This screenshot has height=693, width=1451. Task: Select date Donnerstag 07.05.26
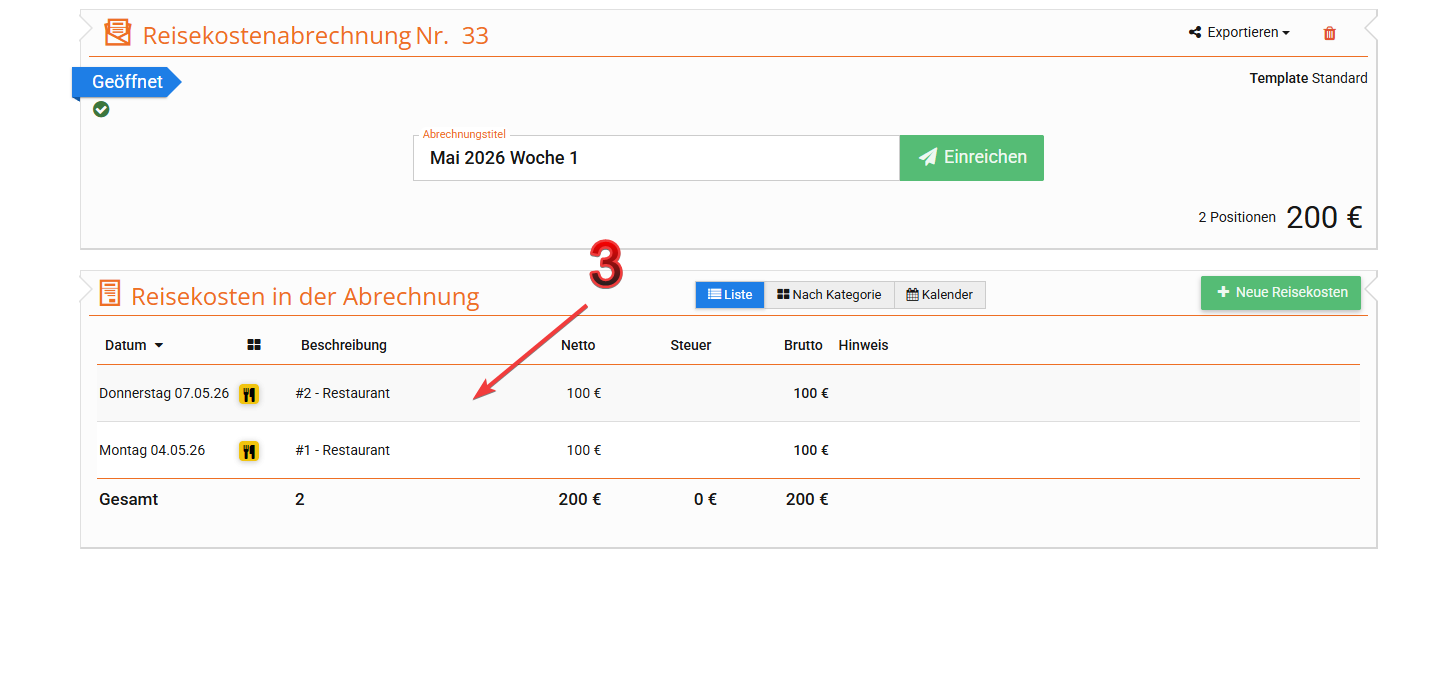pos(164,393)
